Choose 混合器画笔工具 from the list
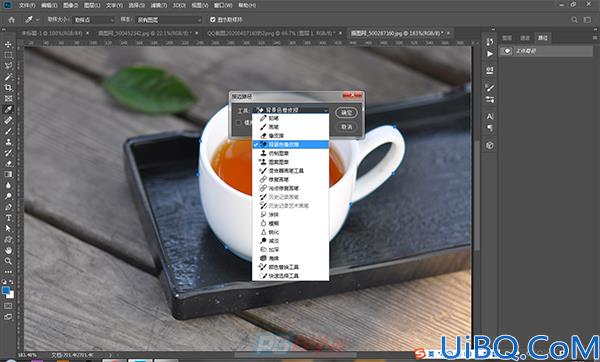600x362 pixels. 290,171
